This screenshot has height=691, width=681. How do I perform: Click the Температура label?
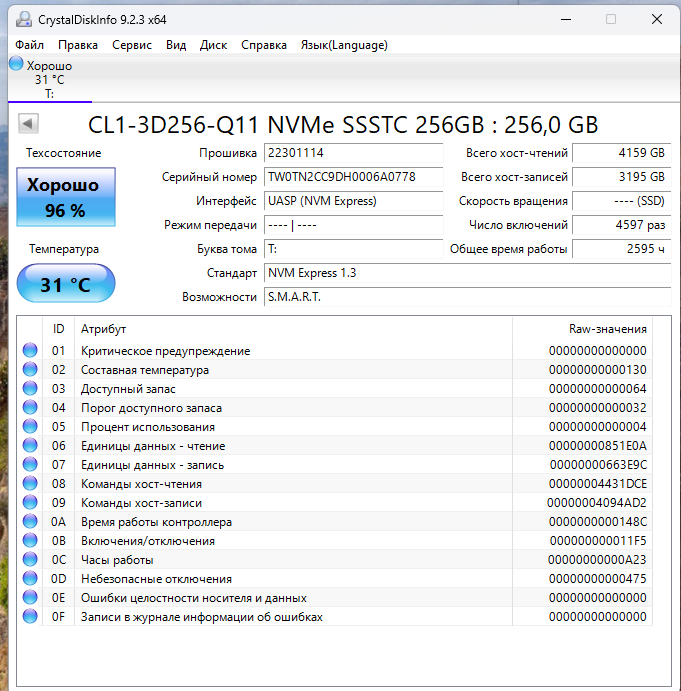pyautogui.click(x=64, y=249)
